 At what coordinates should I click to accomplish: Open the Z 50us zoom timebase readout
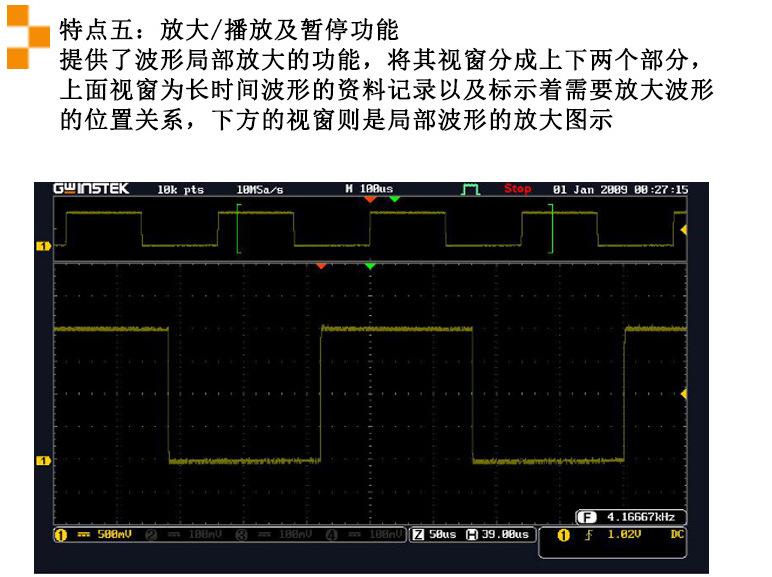(x=435, y=535)
